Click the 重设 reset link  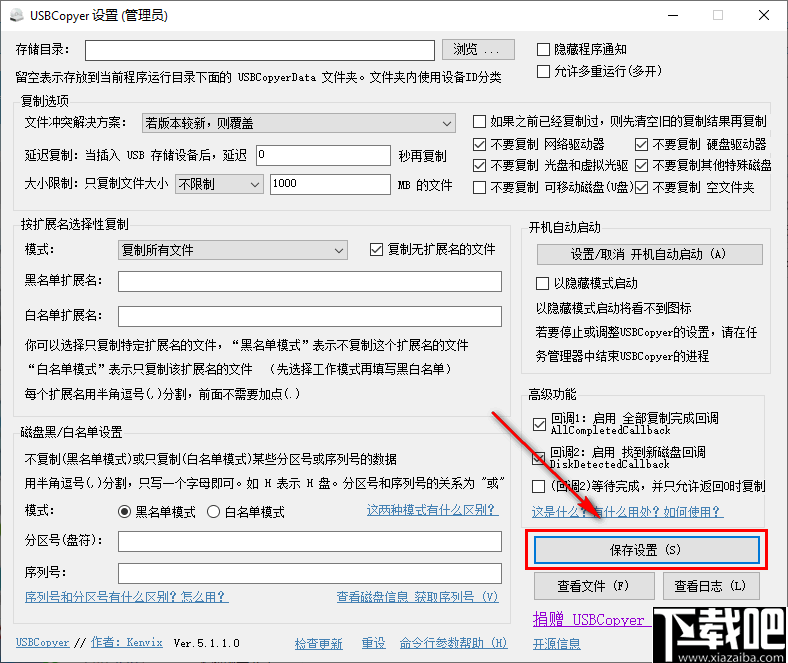tap(373, 643)
